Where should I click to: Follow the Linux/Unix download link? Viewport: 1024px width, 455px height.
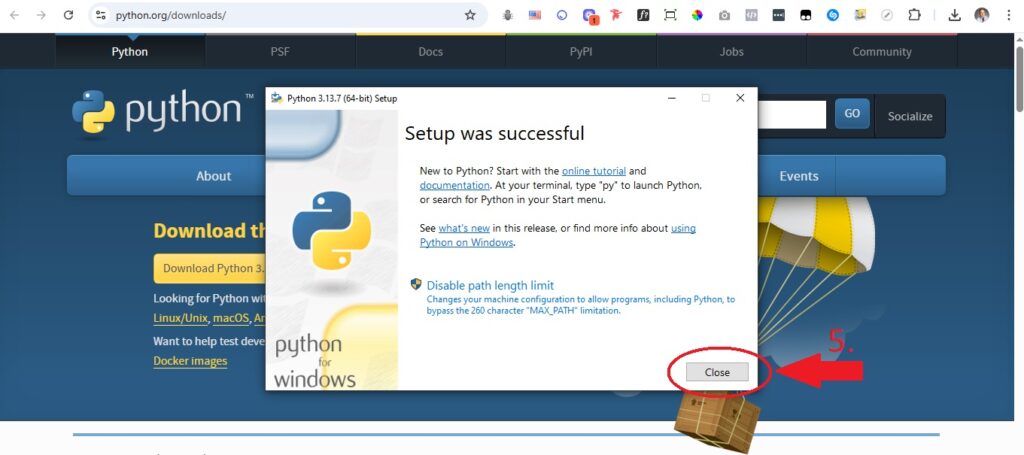pyautogui.click(x=181, y=319)
